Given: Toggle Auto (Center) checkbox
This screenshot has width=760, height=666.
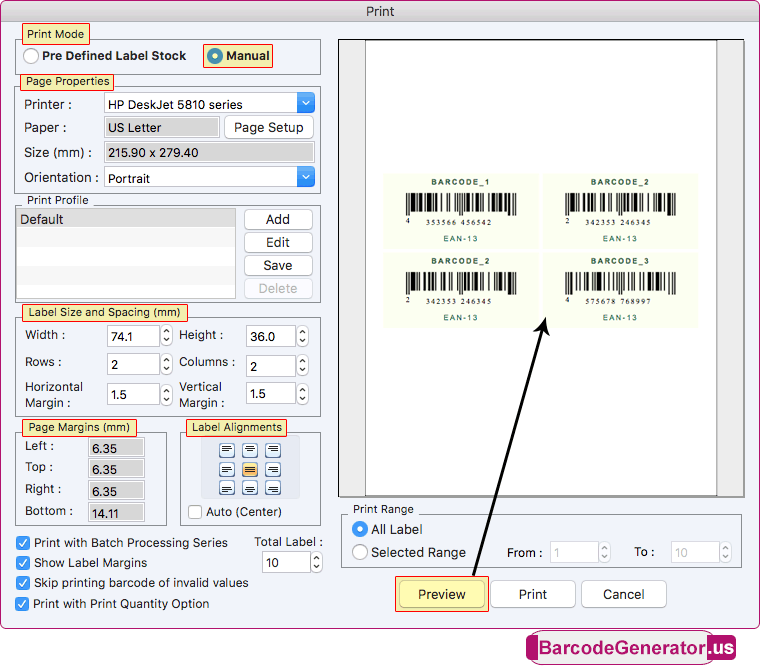Looking at the screenshot, I should point(195,512).
